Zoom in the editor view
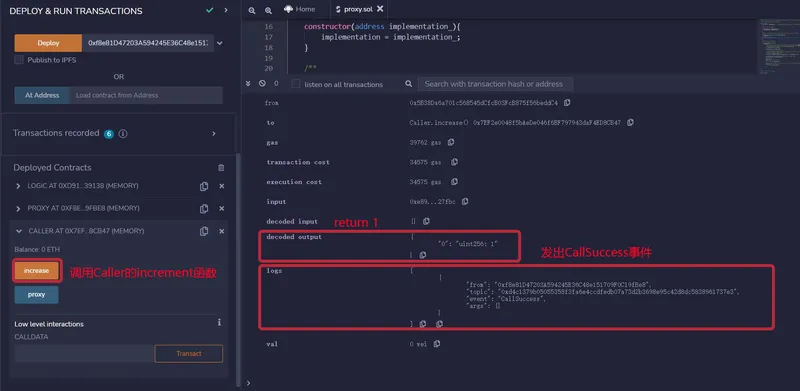The height and width of the screenshot is (391, 800). point(268,10)
